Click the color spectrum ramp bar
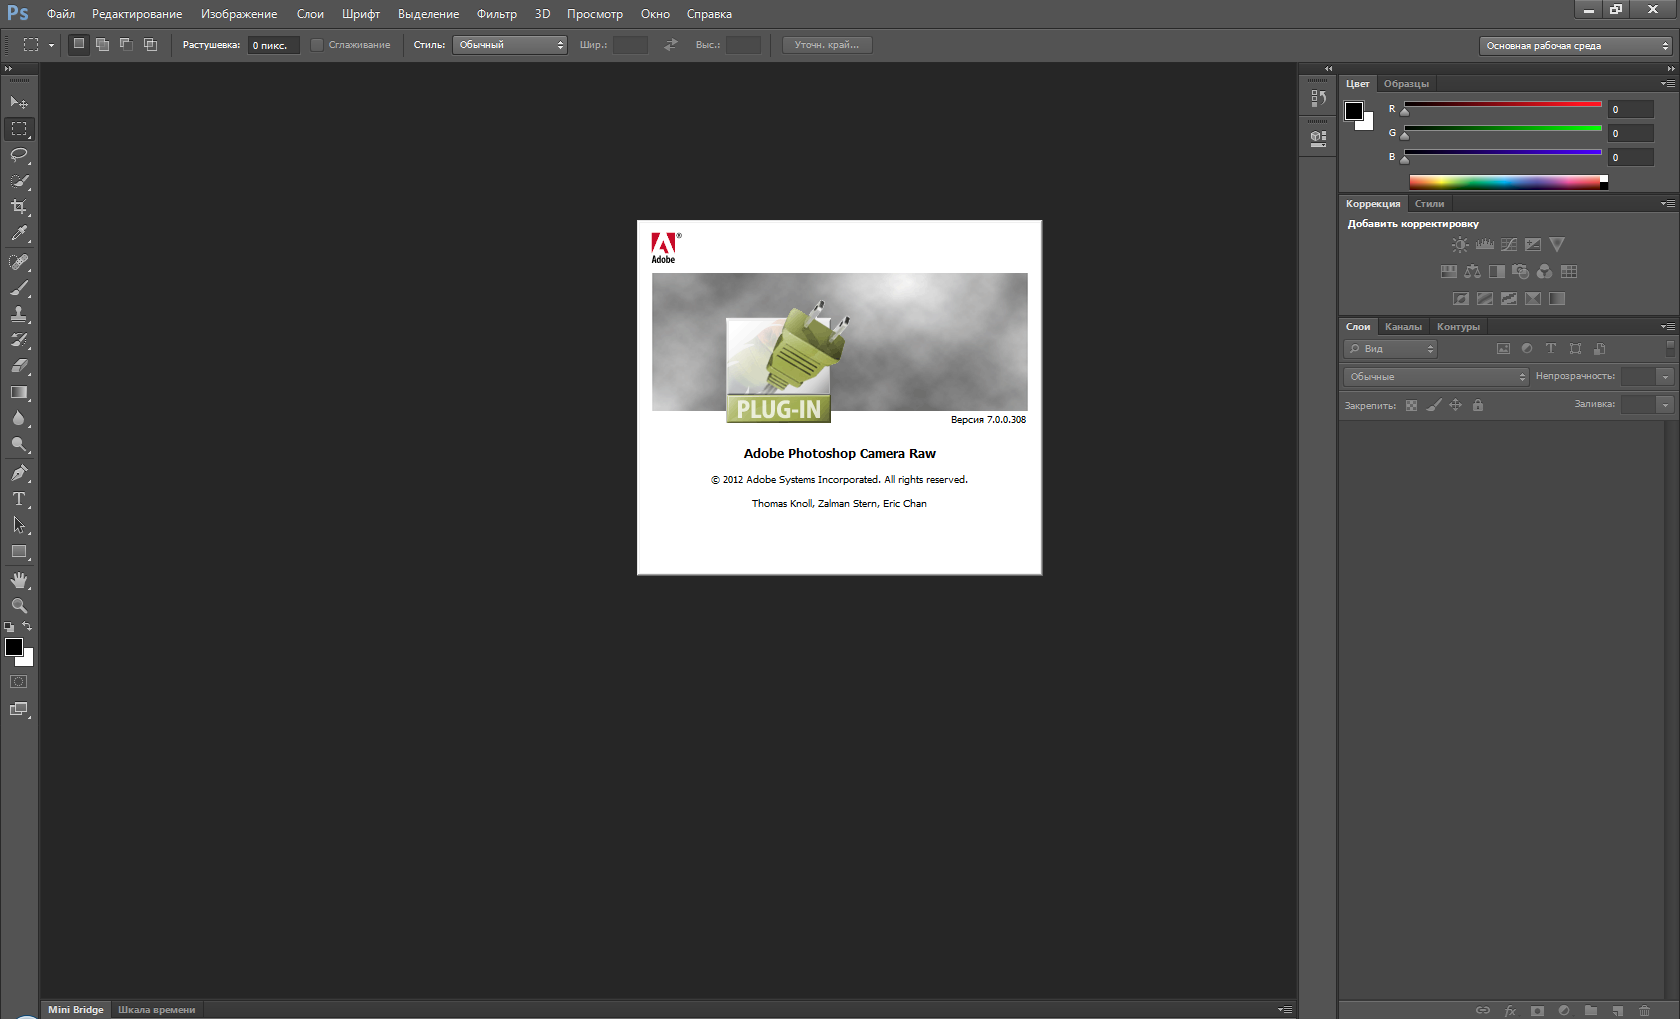This screenshot has height=1019, width=1680. [1505, 182]
